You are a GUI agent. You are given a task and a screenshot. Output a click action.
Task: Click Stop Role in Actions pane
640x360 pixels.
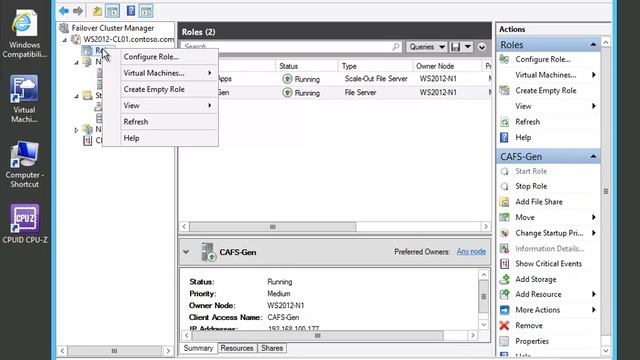pyautogui.click(x=531, y=186)
